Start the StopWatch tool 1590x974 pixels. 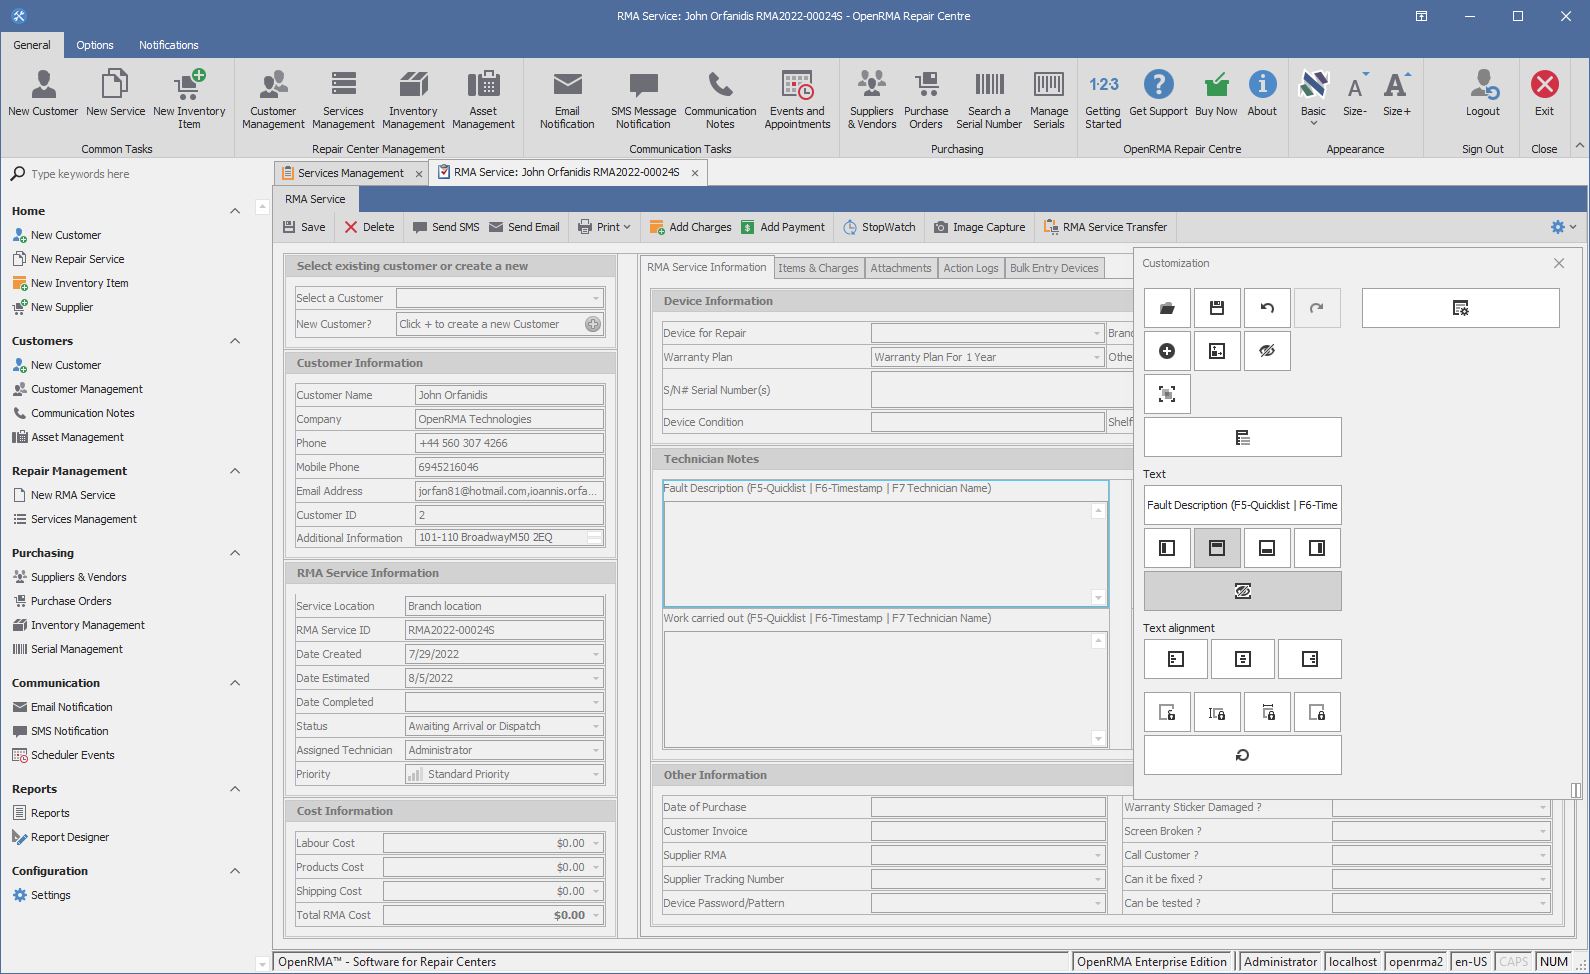(879, 227)
